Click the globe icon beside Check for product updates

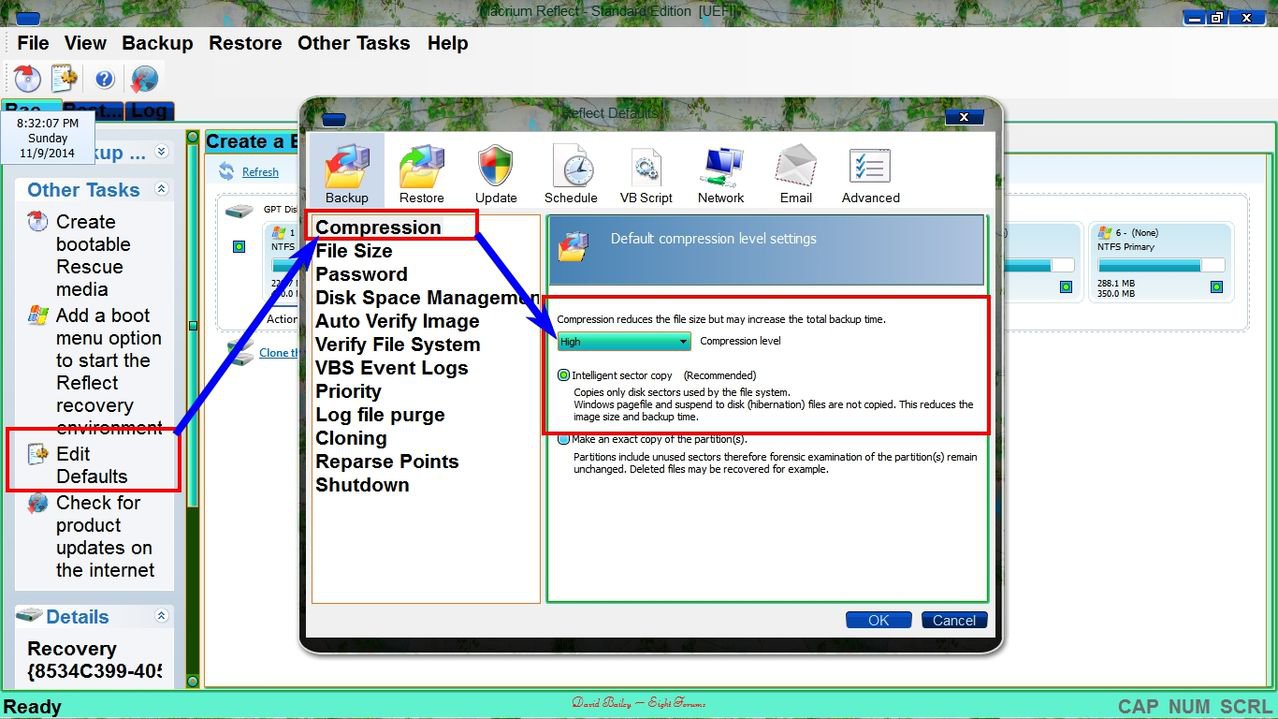tap(37, 503)
